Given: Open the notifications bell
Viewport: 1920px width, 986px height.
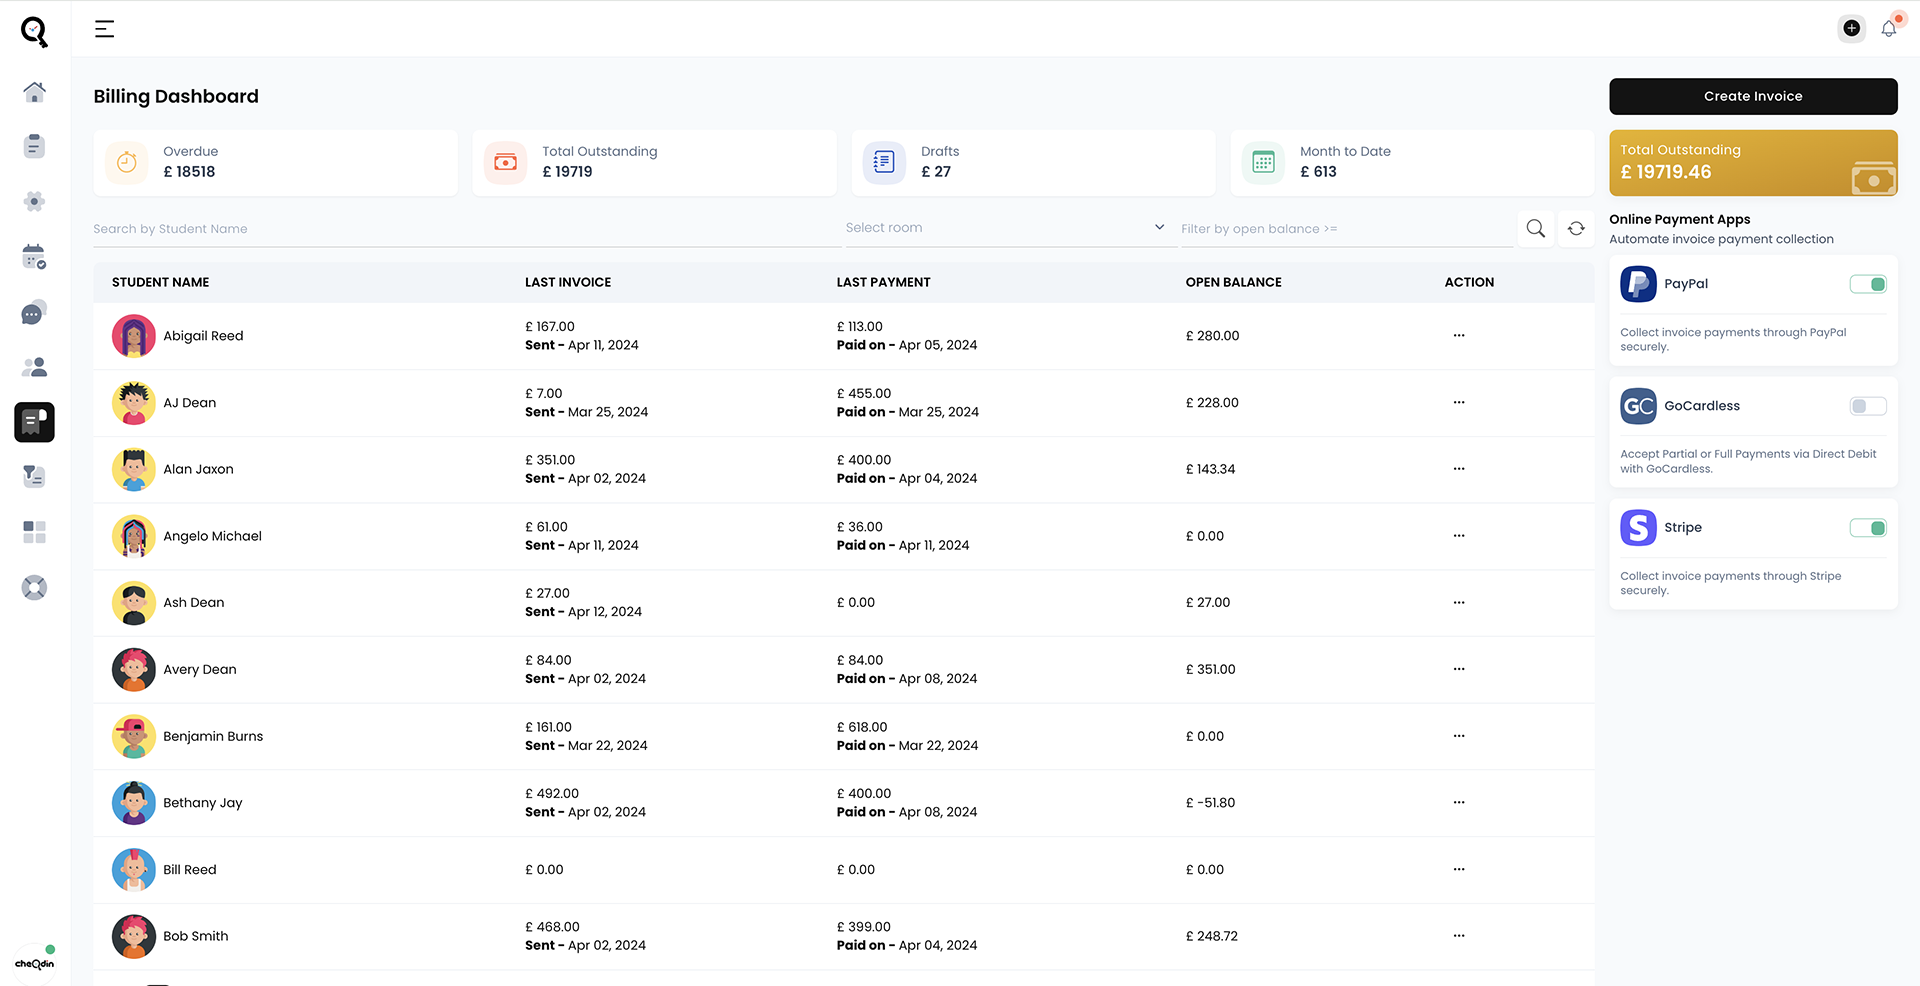Looking at the screenshot, I should click(1889, 28).
